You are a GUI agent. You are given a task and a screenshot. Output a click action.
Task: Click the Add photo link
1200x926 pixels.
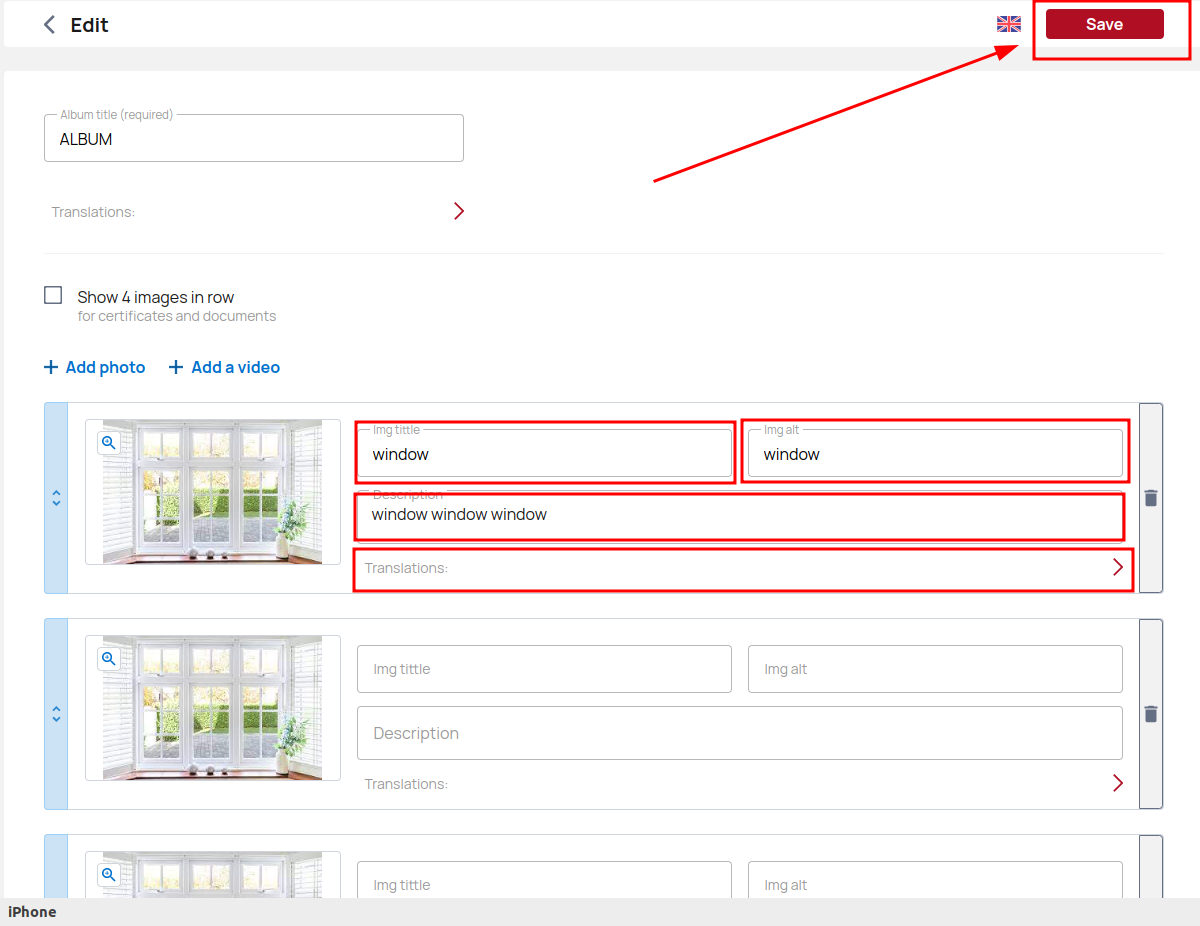95,367
